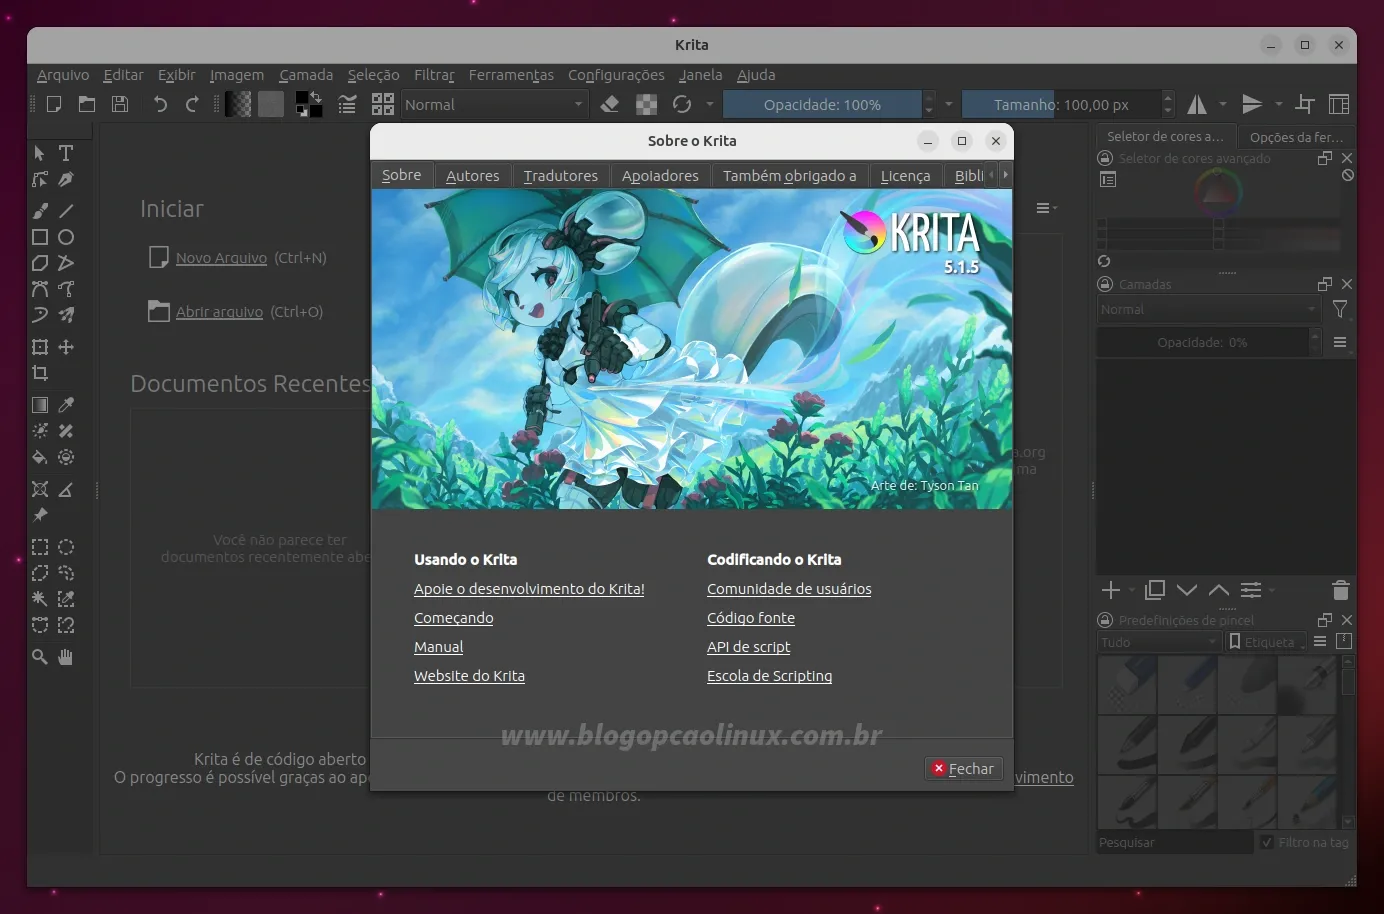Expand horizontal mirror options arrow

point(1223,104)
